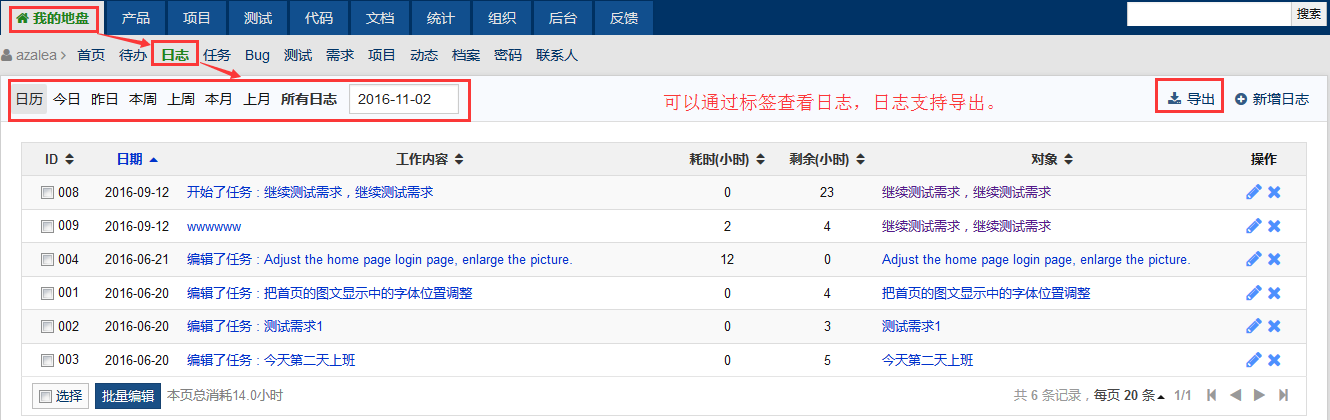1330x420 pixels.
Task: Click the edit pencil icon for log 004
Action: pyautogui.click(x=1254, y=260)
